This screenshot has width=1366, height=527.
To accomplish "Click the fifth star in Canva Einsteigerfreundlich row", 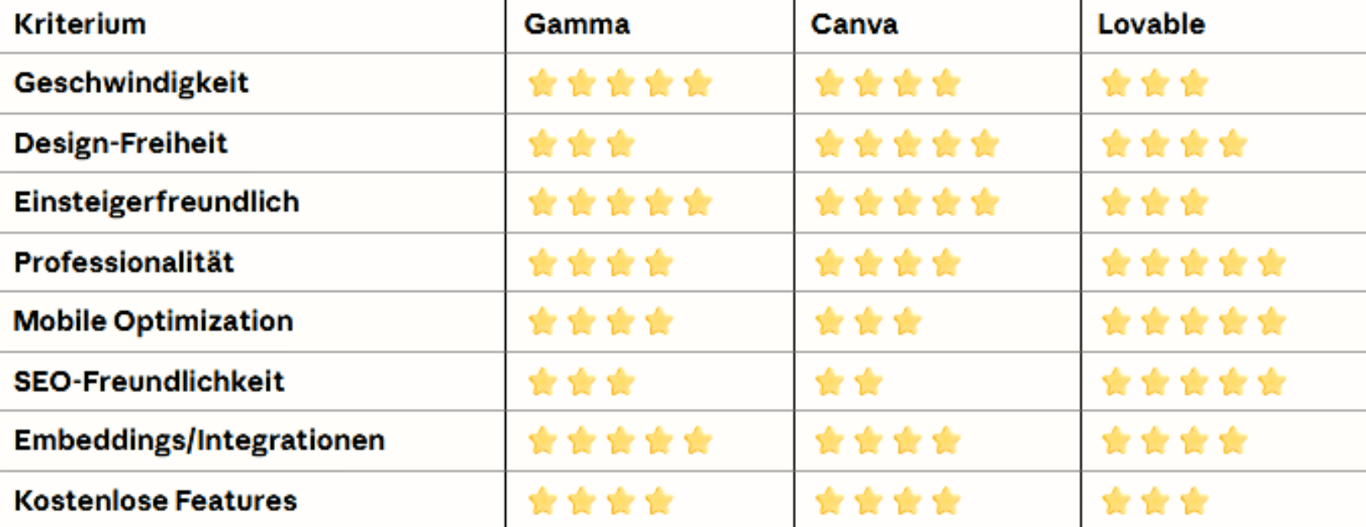I will (985, 203).
